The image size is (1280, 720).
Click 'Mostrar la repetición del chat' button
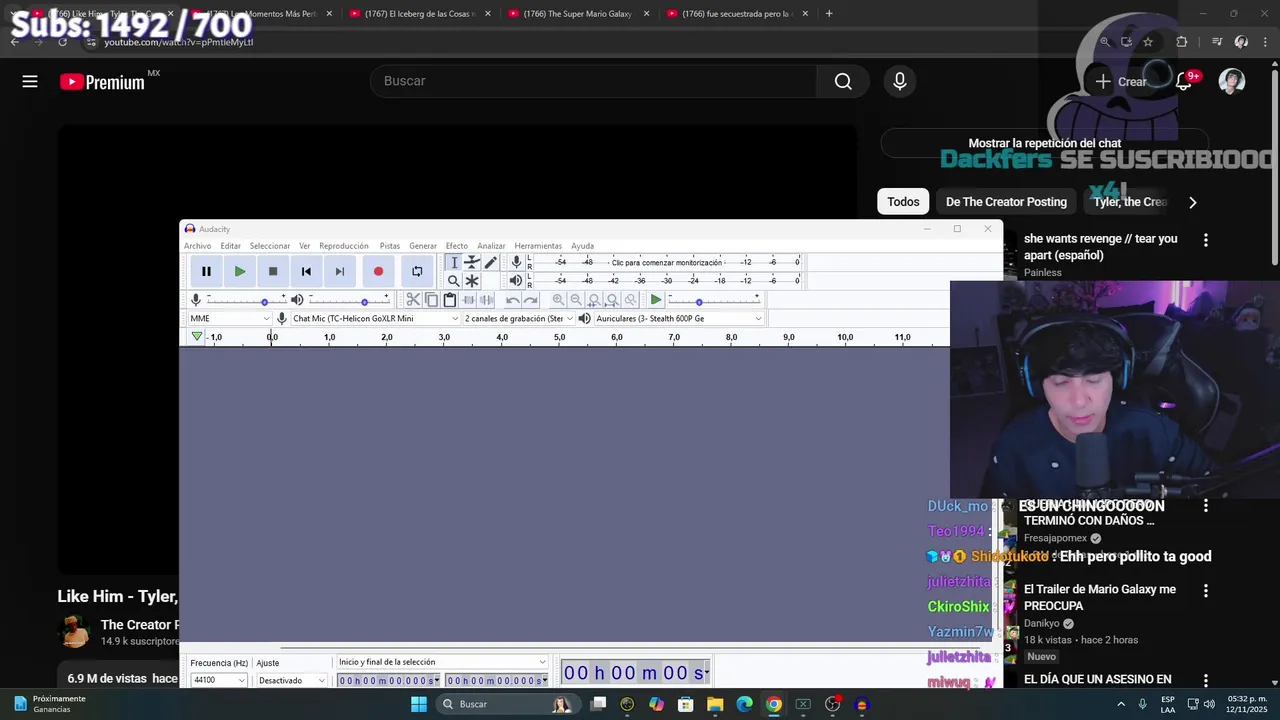click(1044, 143)
